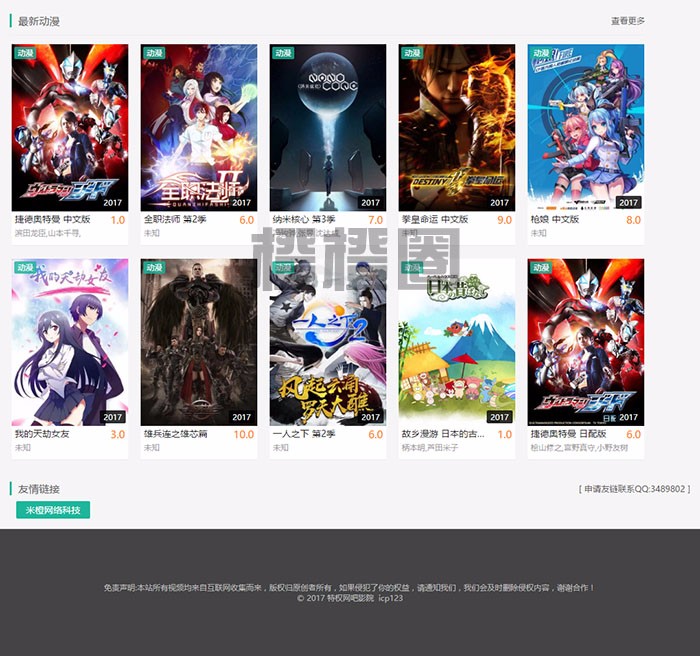Click 2017 year badge on 我的天劫女友 poster

112,417
